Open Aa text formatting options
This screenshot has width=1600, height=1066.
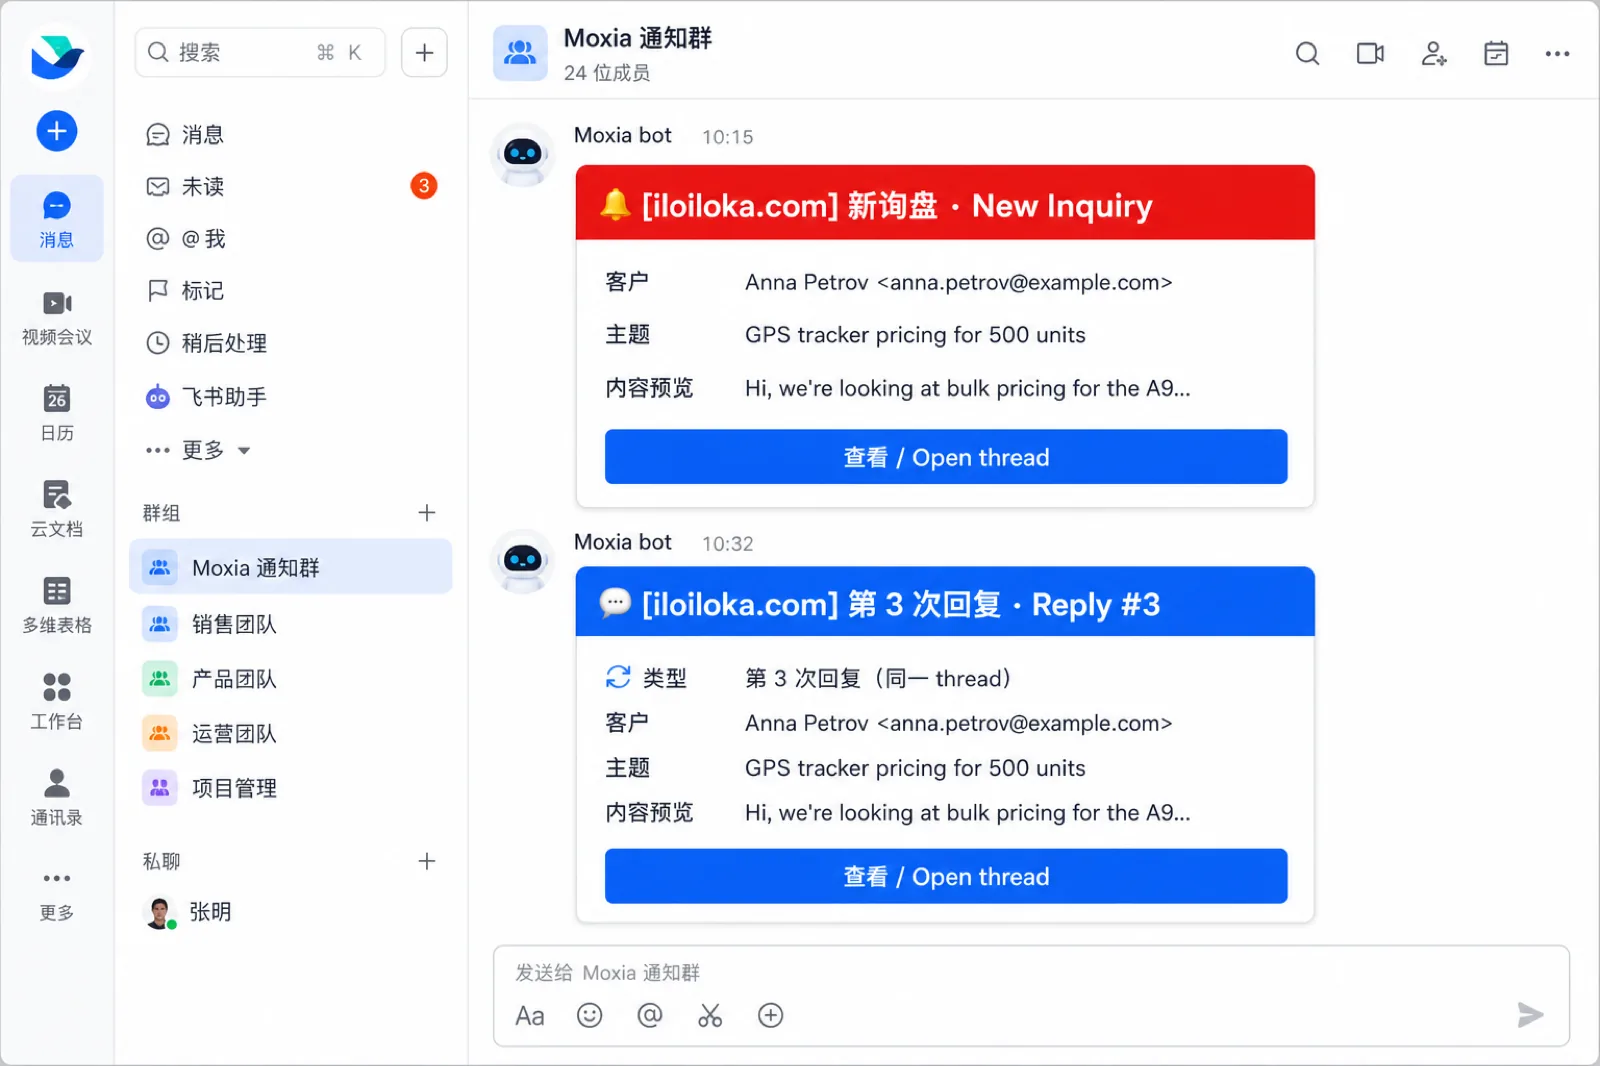point(530,1016)
